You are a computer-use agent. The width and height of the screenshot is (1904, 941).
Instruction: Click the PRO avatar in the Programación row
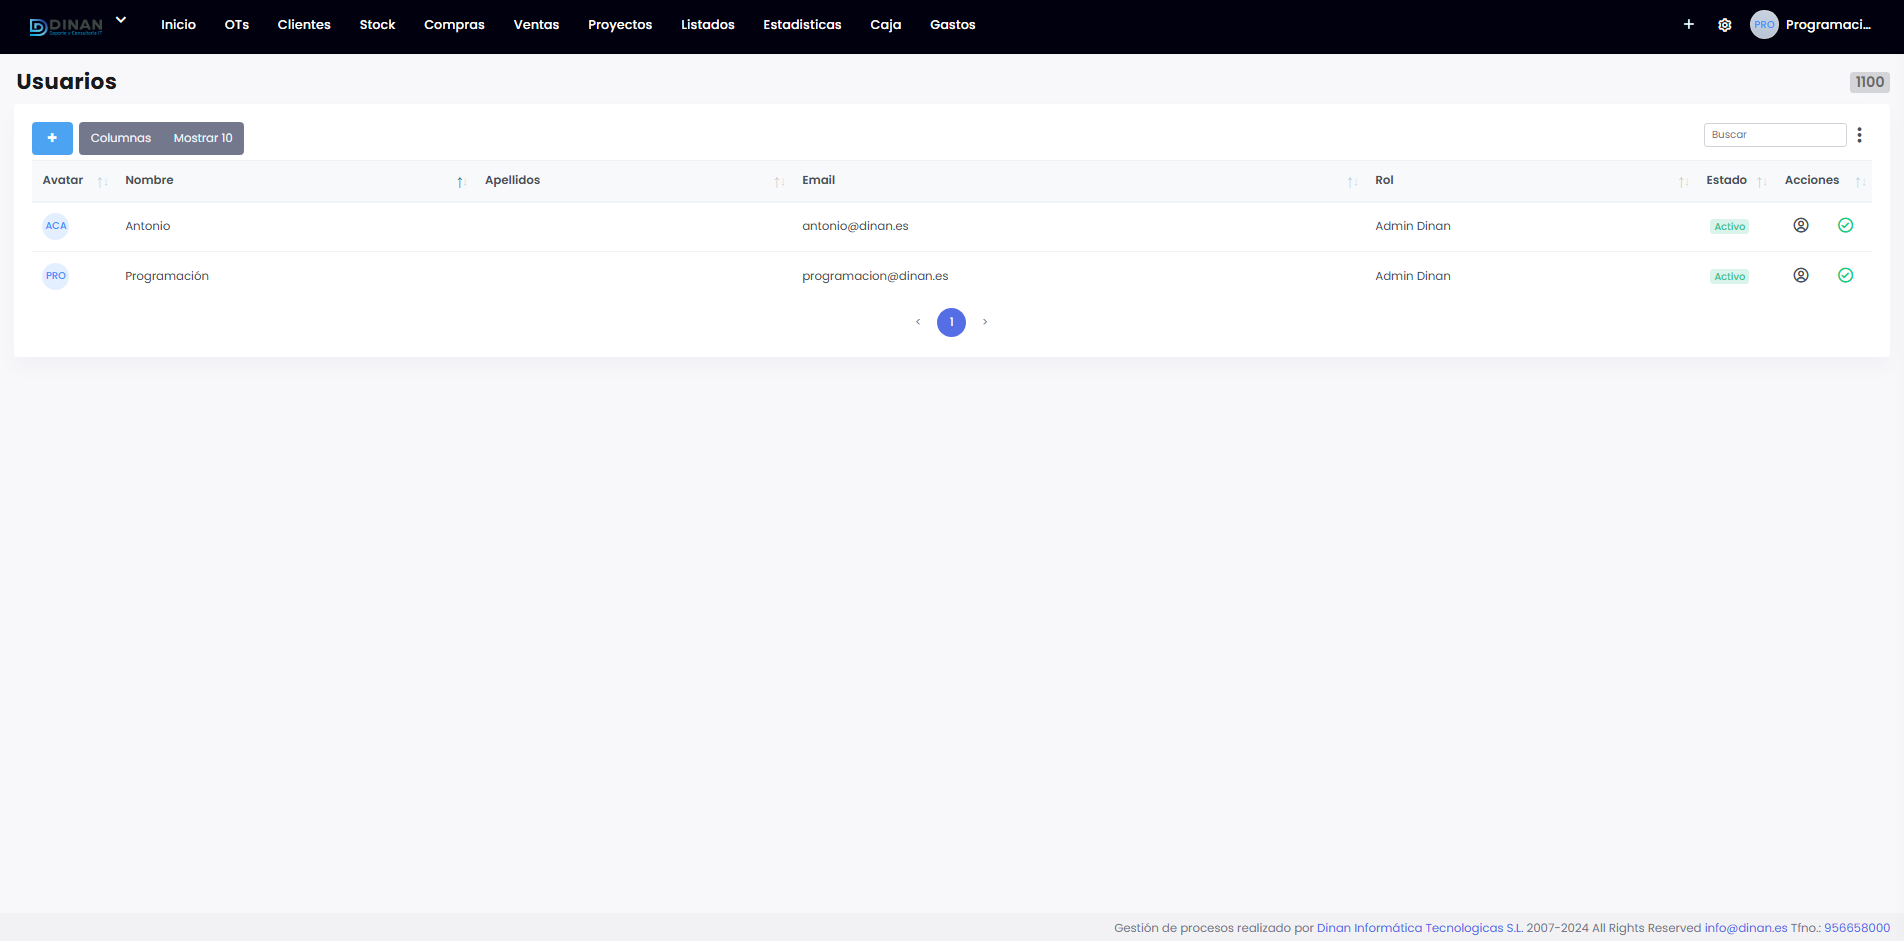tap(56, 276)
